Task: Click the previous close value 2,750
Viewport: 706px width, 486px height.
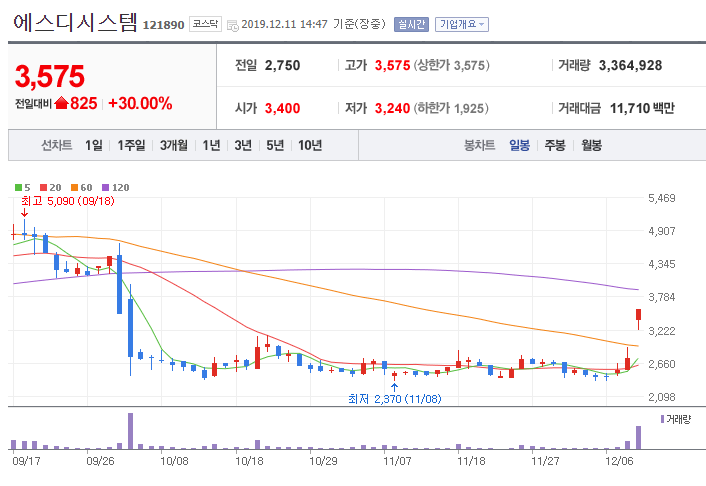Action: [x=282, y=66]
